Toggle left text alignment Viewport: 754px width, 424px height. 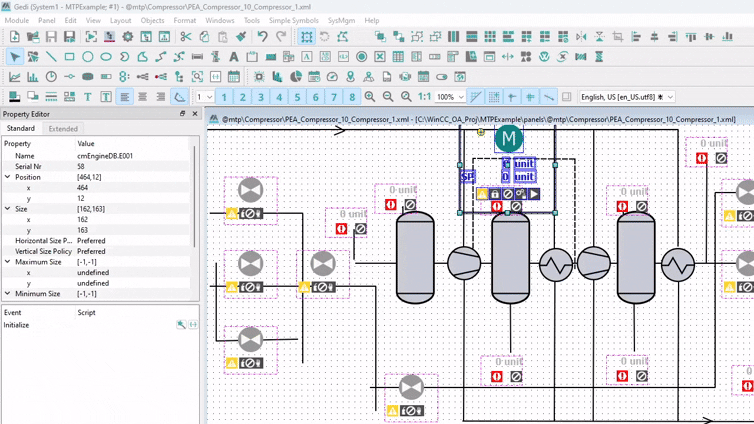click(x=125, y=97)
